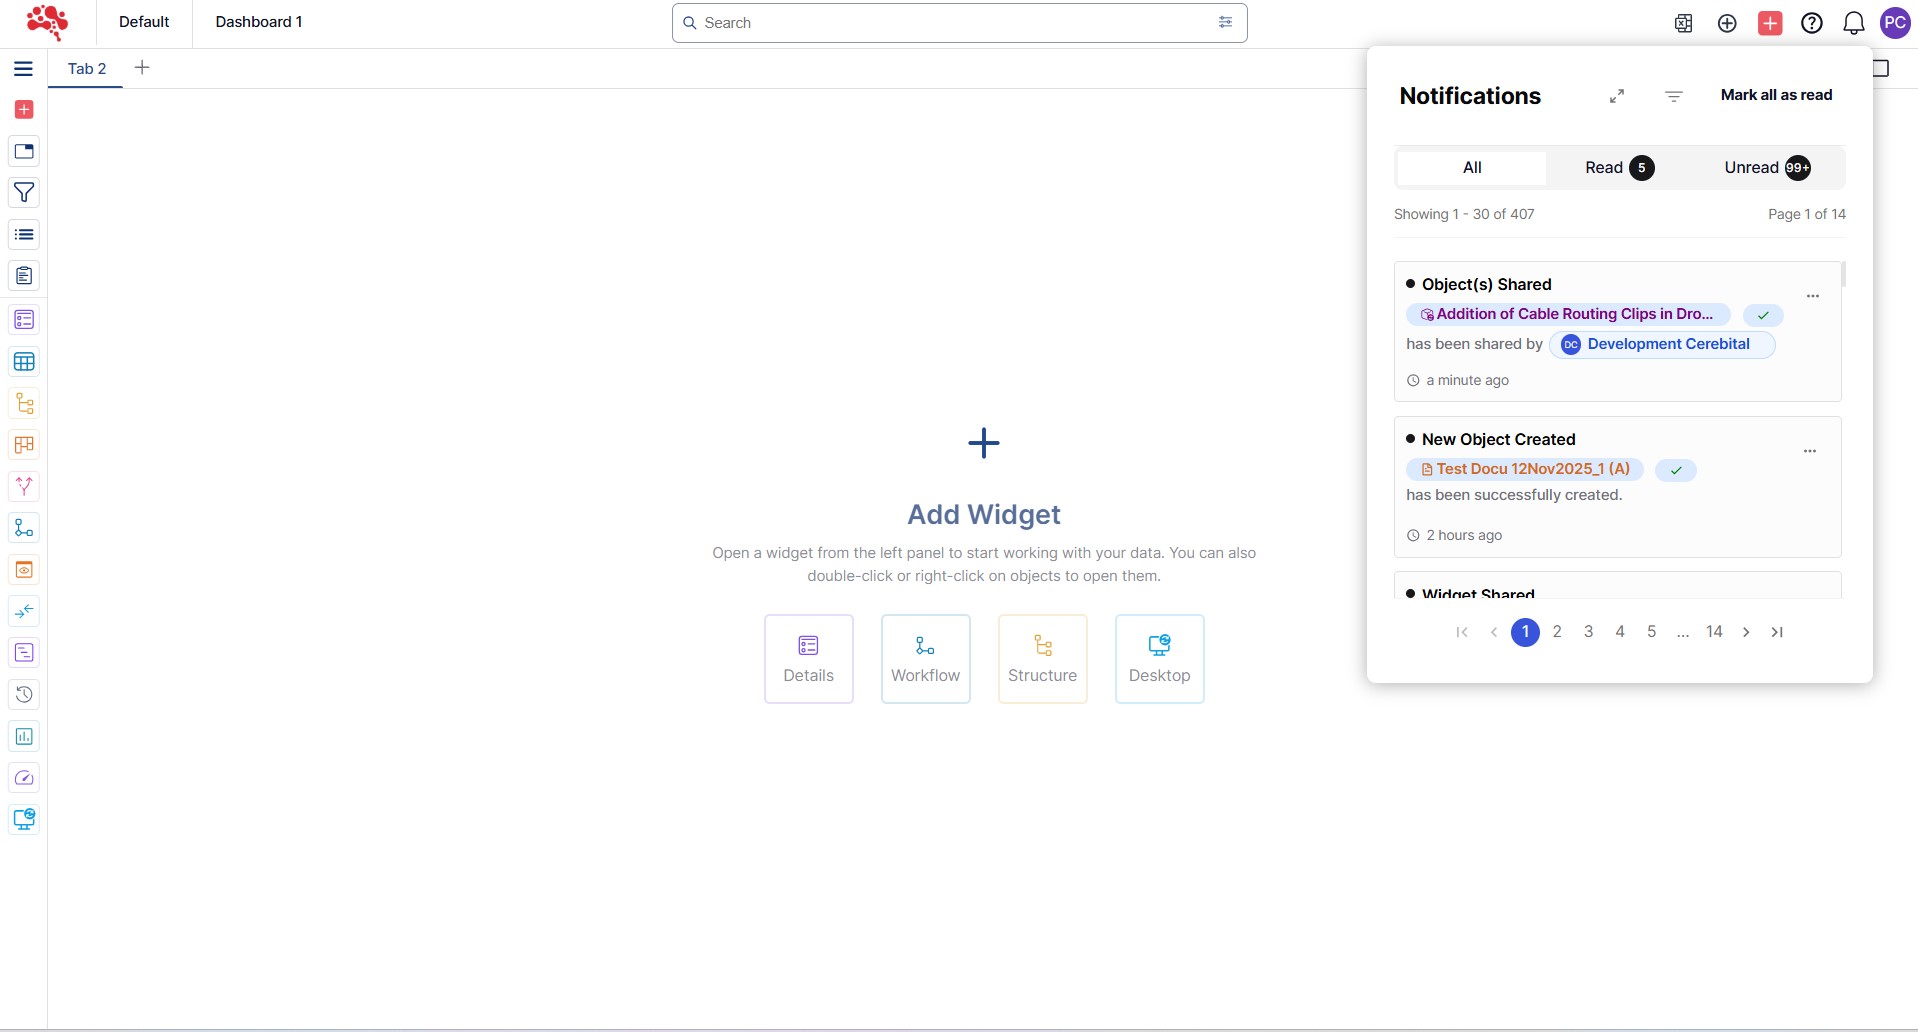Go to next notifications page arrow
The image size is (1918, 1032).
click(x=1745, y=632)
